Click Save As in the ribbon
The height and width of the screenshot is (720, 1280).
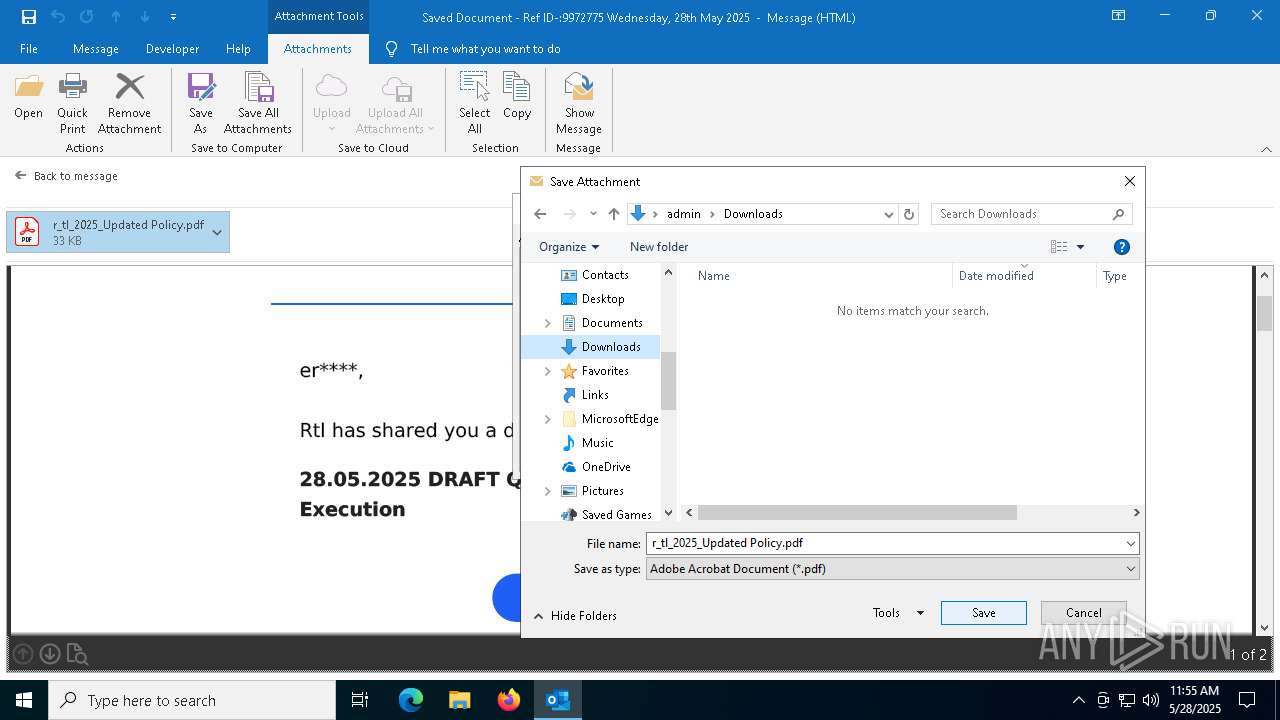[x=201, y=103]
